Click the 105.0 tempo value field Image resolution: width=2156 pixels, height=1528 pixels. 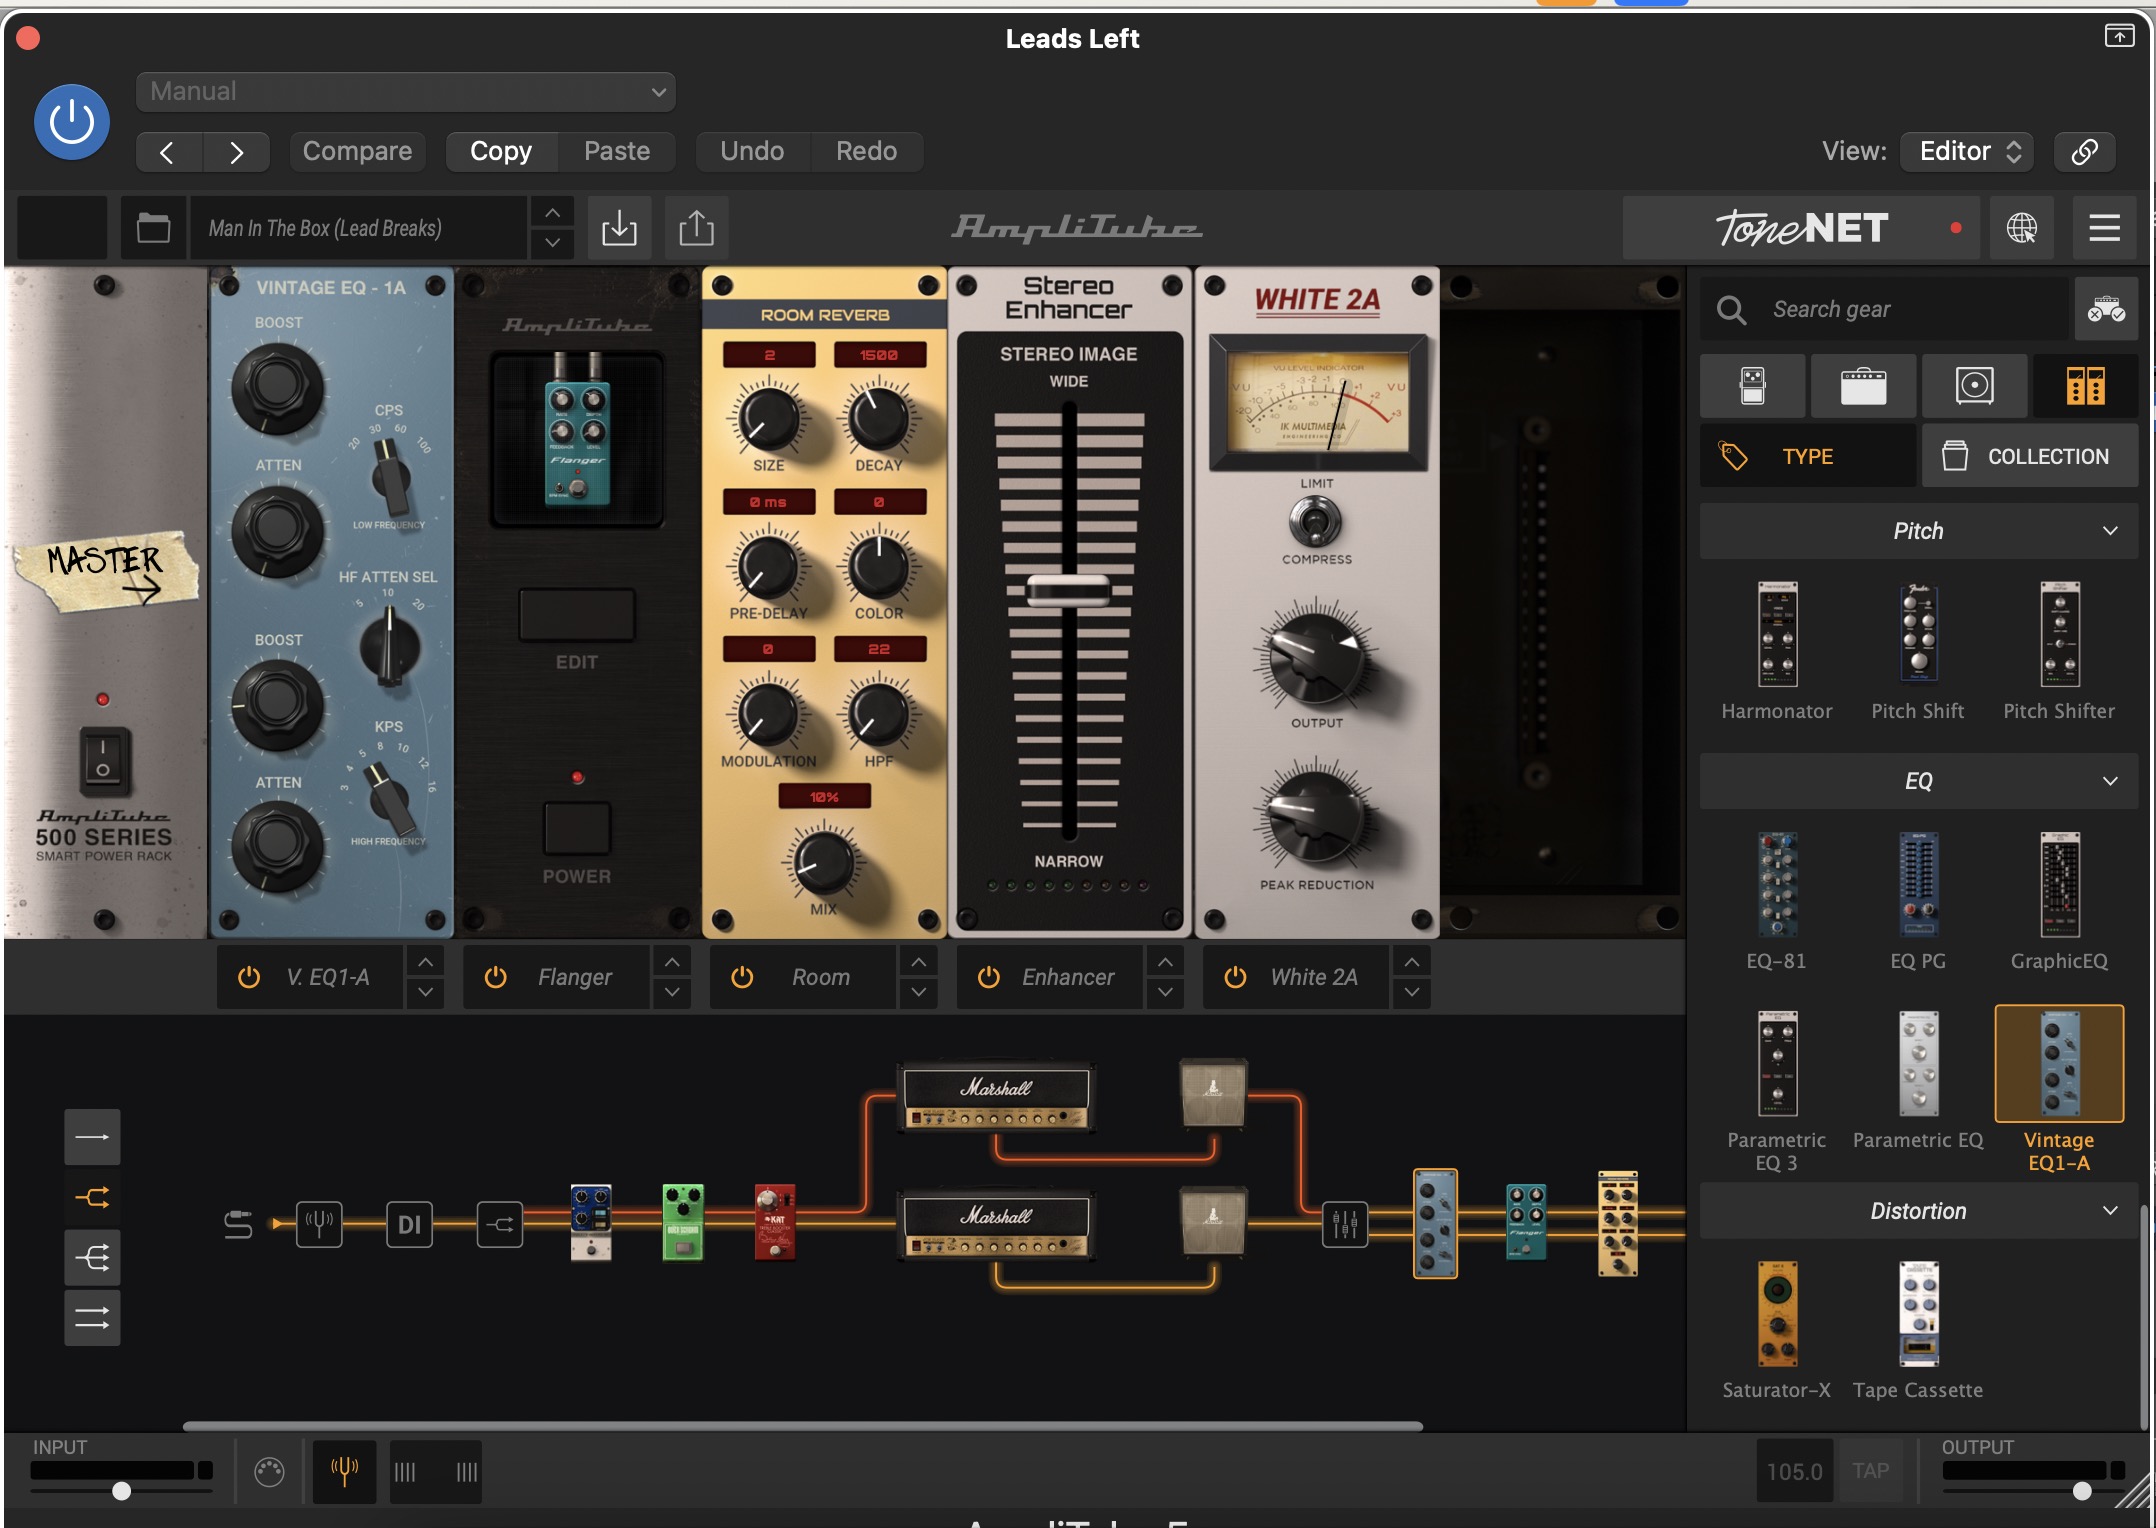coord(1794,1471)
